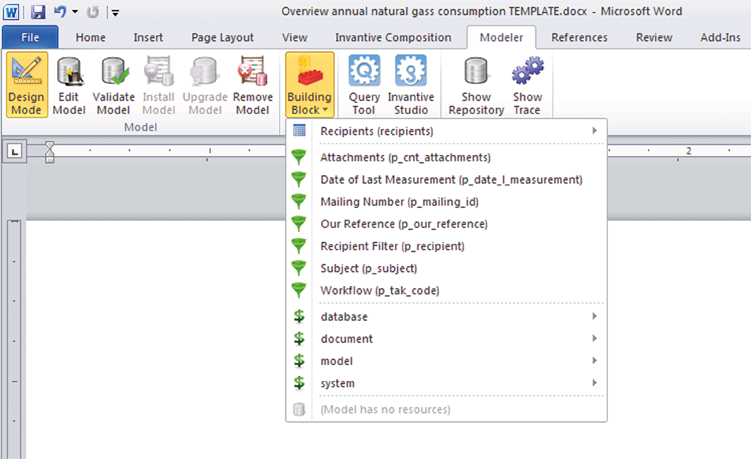751x459 pixels.
Task: Click the tab stop selector on ruler corner
Action: pos(15,152)
